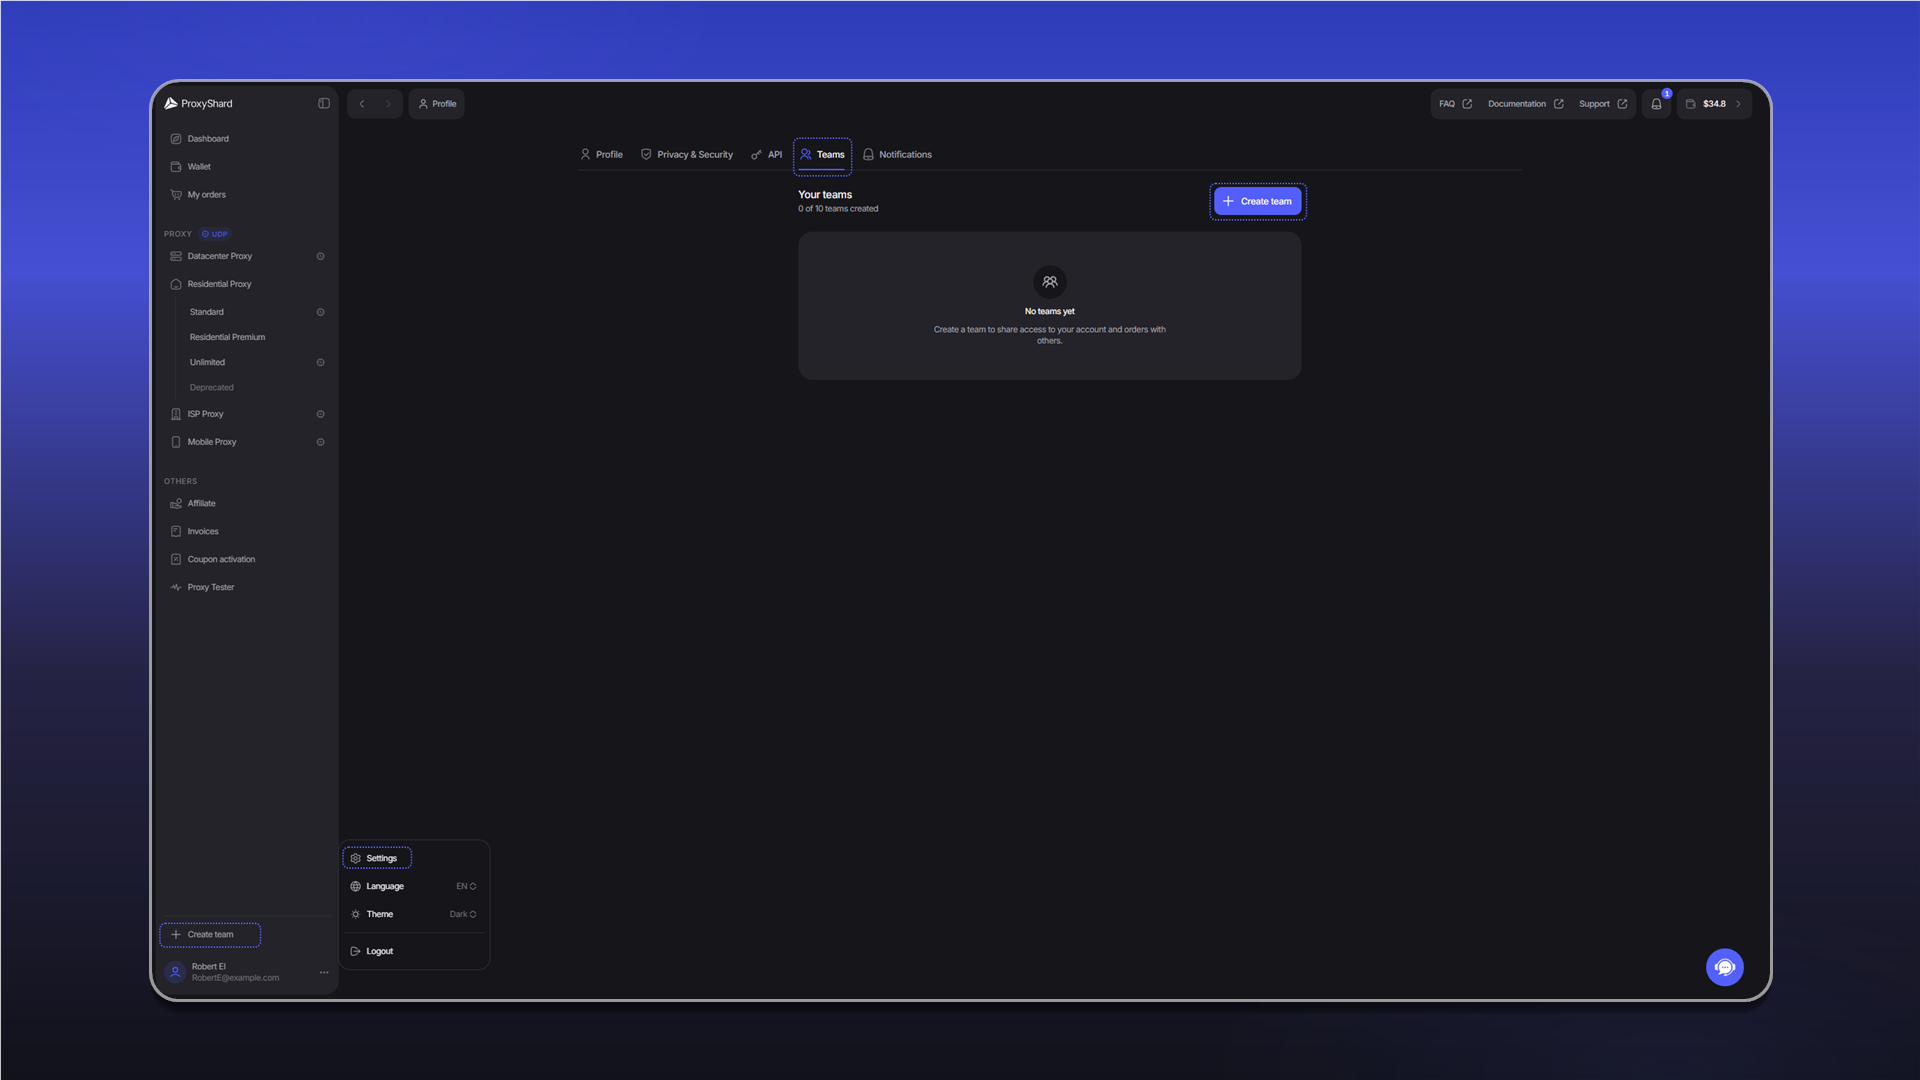
Task: Open the three-dots menu beside Robert El
Action: [x=324, y=972]
